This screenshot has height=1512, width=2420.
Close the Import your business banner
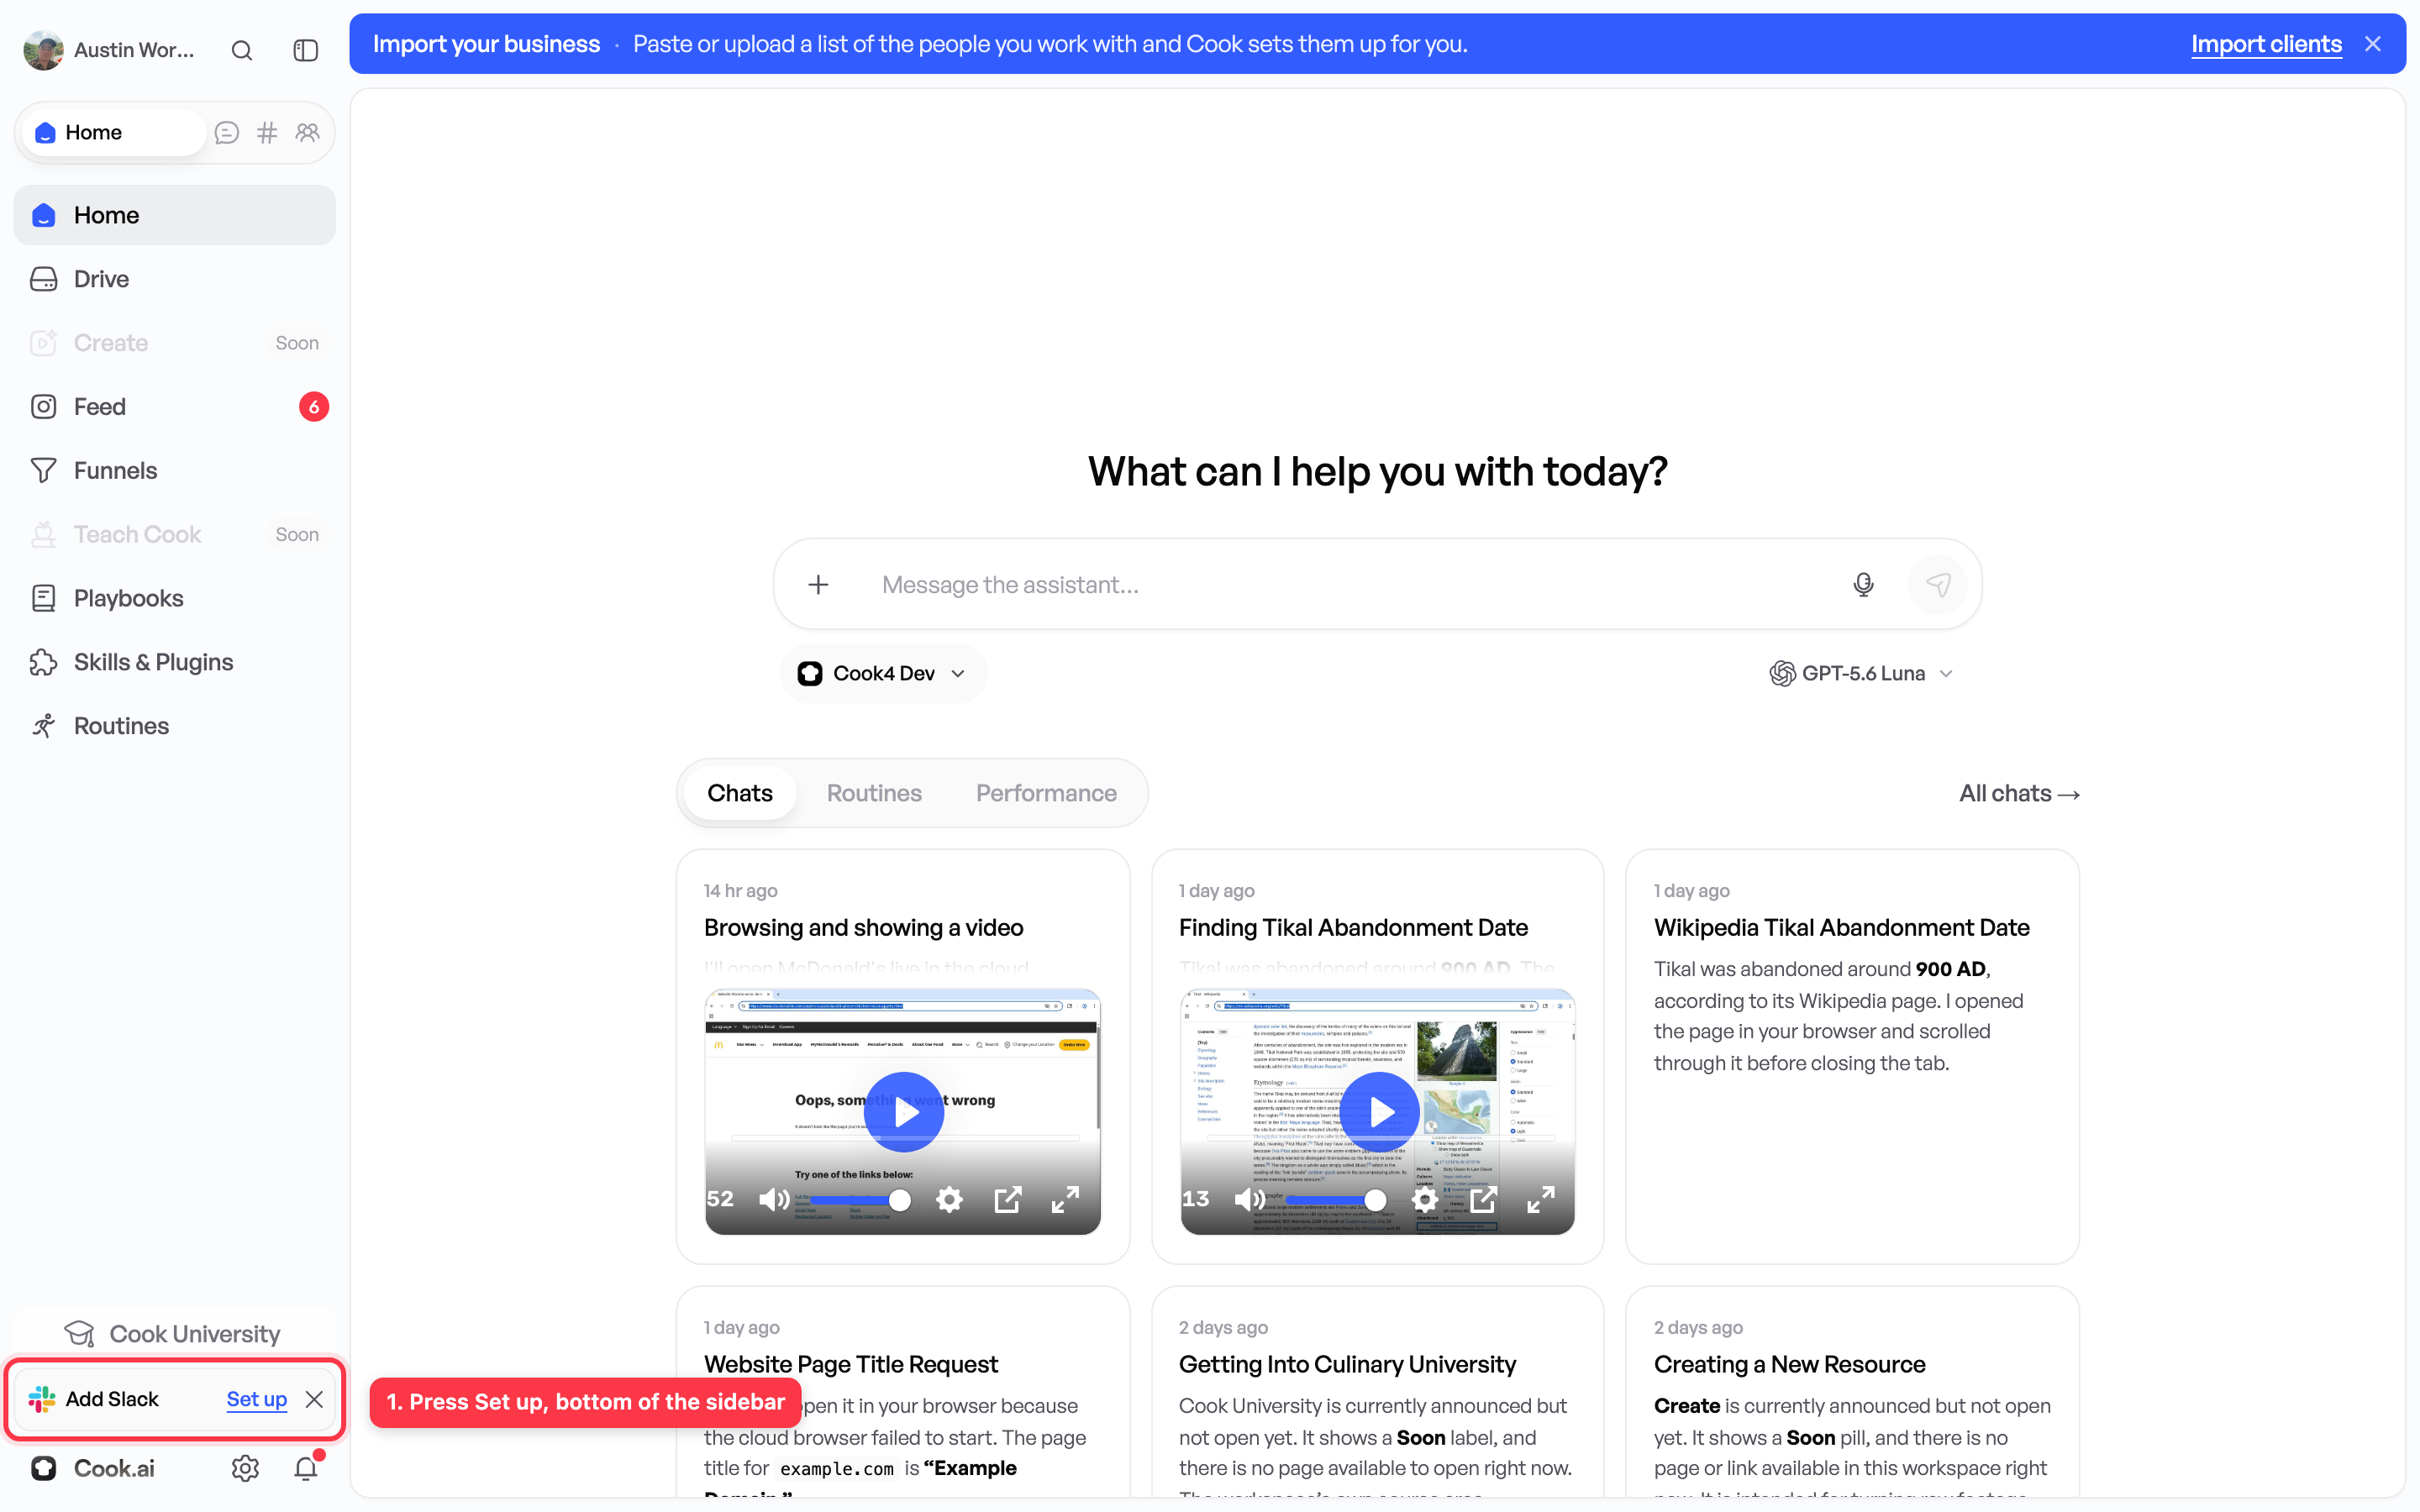point(2373,44)
